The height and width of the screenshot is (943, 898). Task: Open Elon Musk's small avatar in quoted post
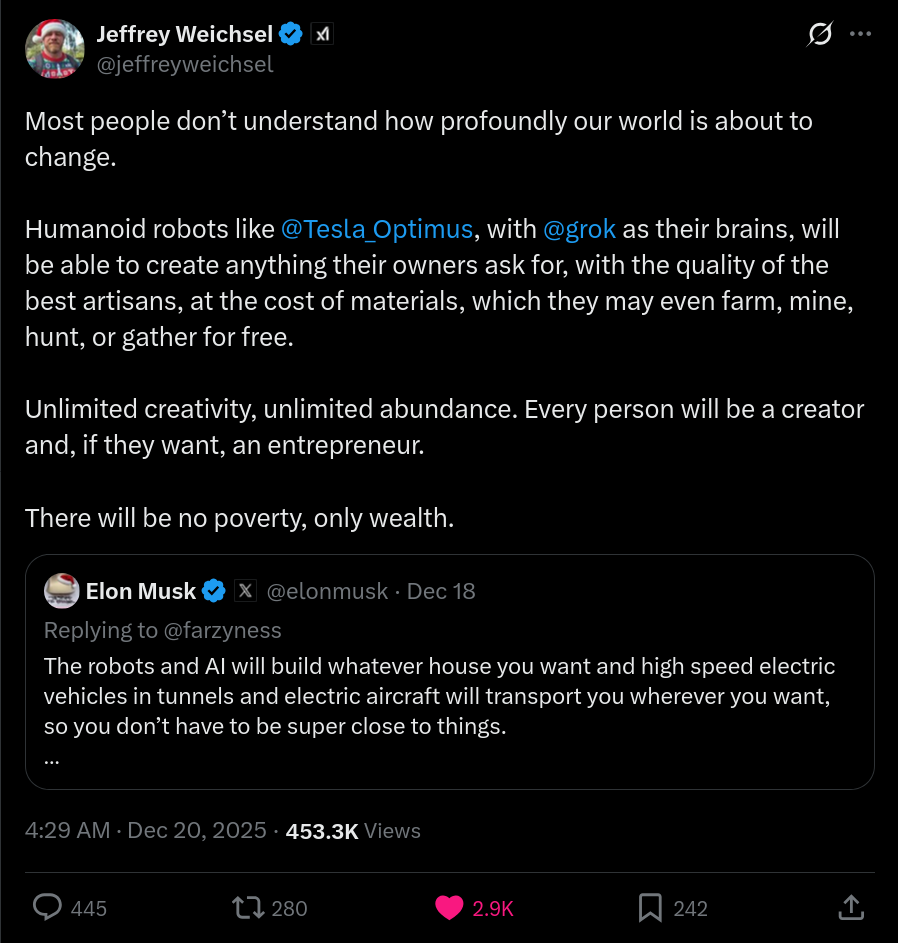click(62, 591)
